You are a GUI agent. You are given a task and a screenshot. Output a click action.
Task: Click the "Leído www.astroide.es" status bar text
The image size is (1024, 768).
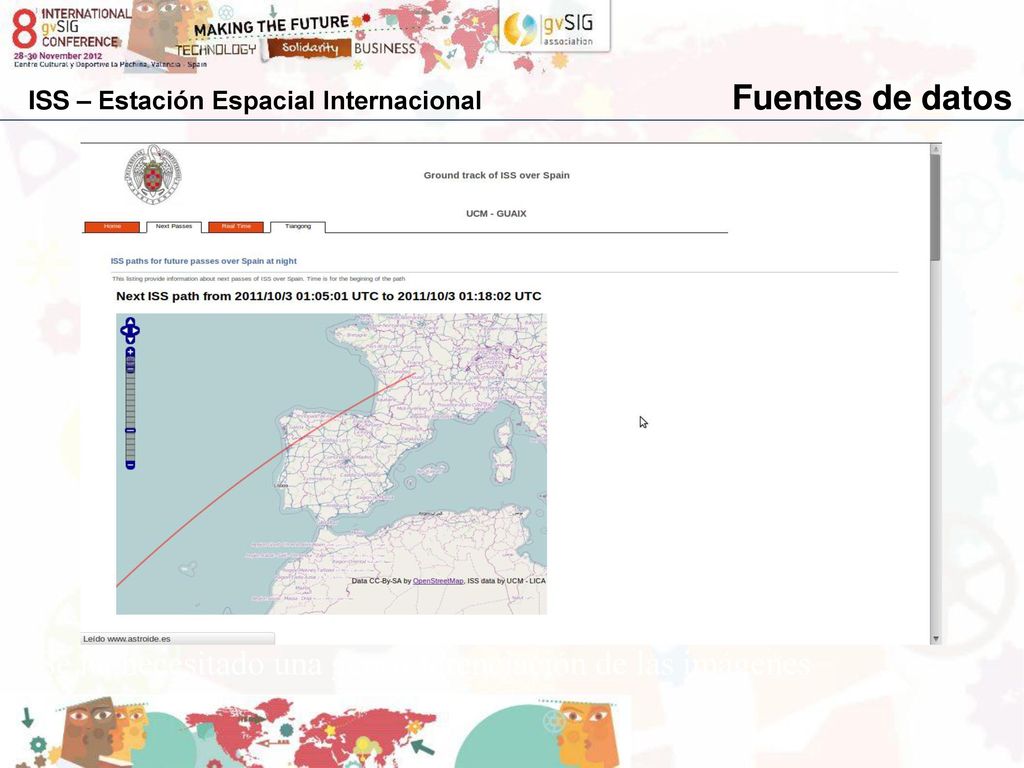tap(127, 639)
